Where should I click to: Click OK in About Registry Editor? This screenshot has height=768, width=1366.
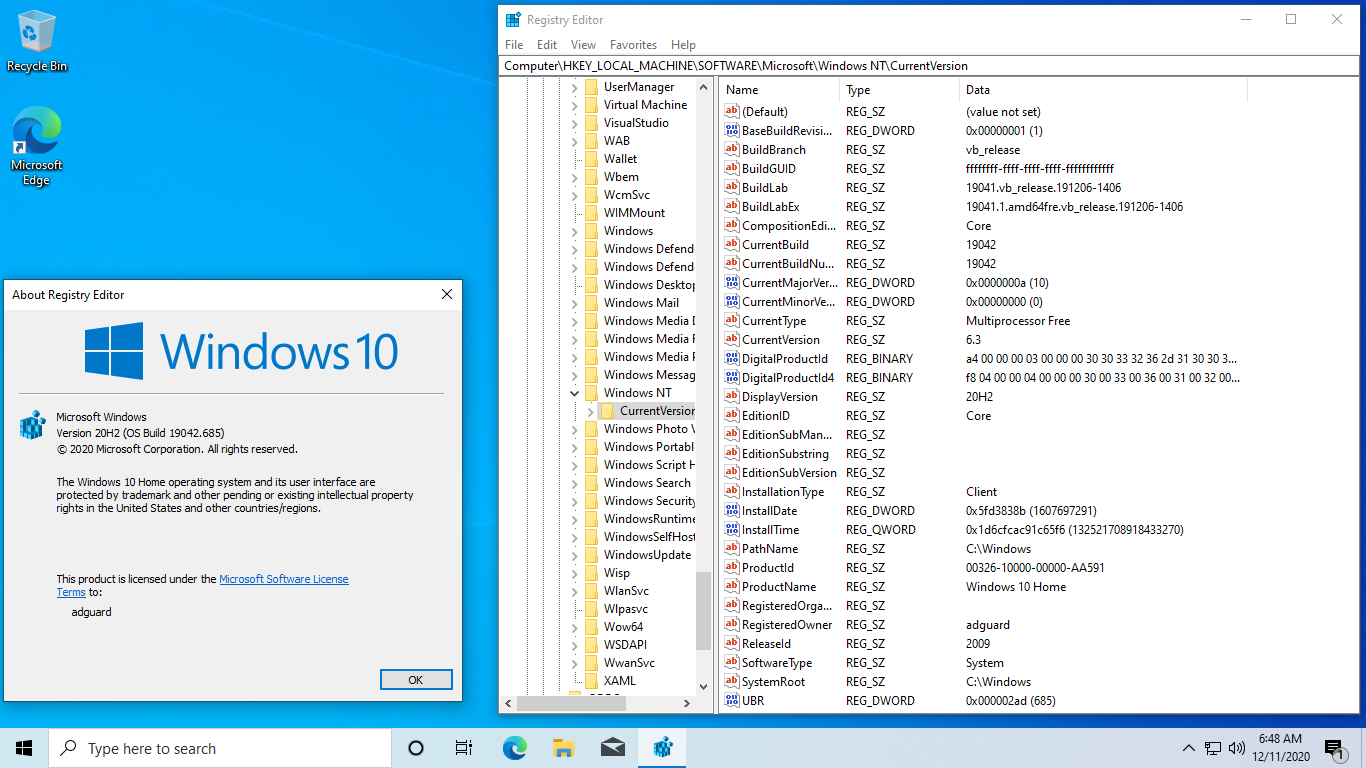click(x=416, y=680)
